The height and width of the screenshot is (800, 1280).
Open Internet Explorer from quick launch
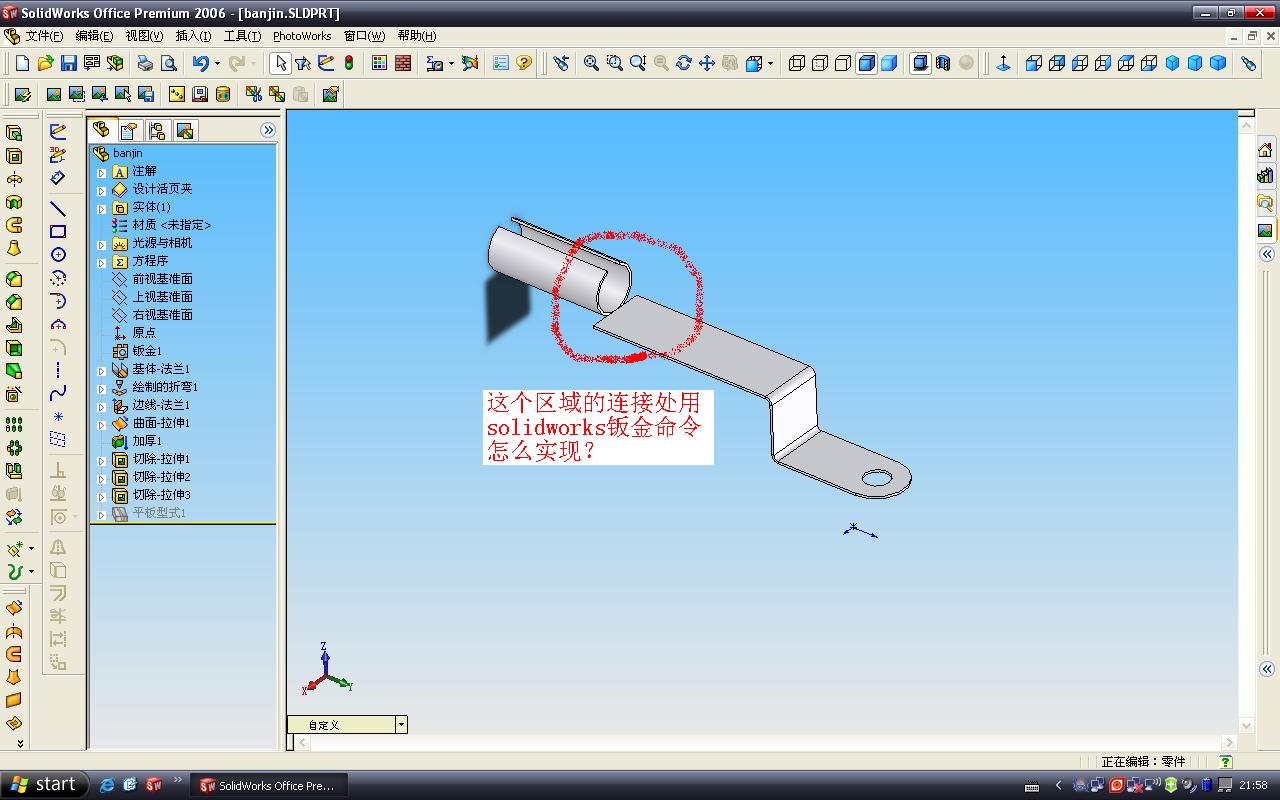pos(107,785)
